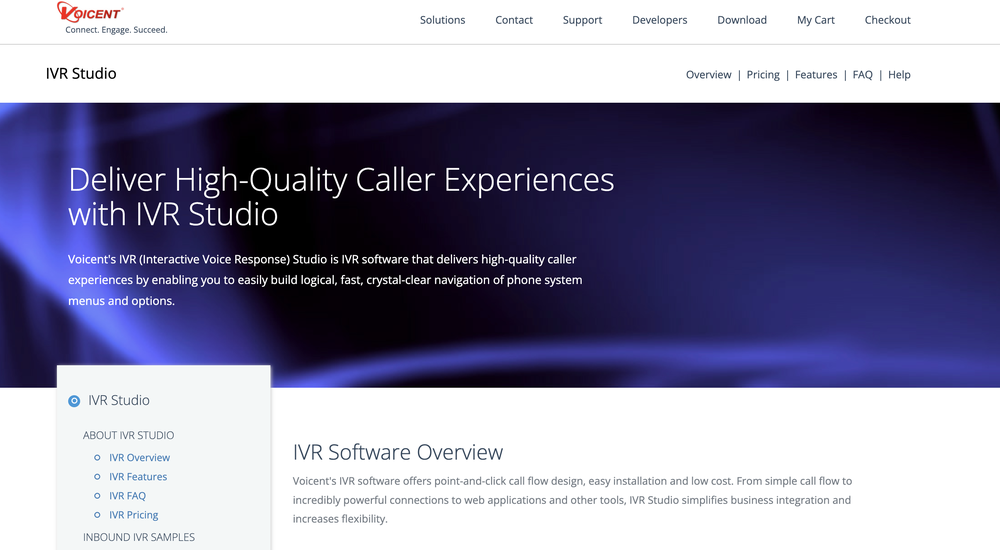This screenshot has height=550, width=1000.
Task: Open IVR Pricing in the sidebar
Action: 133,515
